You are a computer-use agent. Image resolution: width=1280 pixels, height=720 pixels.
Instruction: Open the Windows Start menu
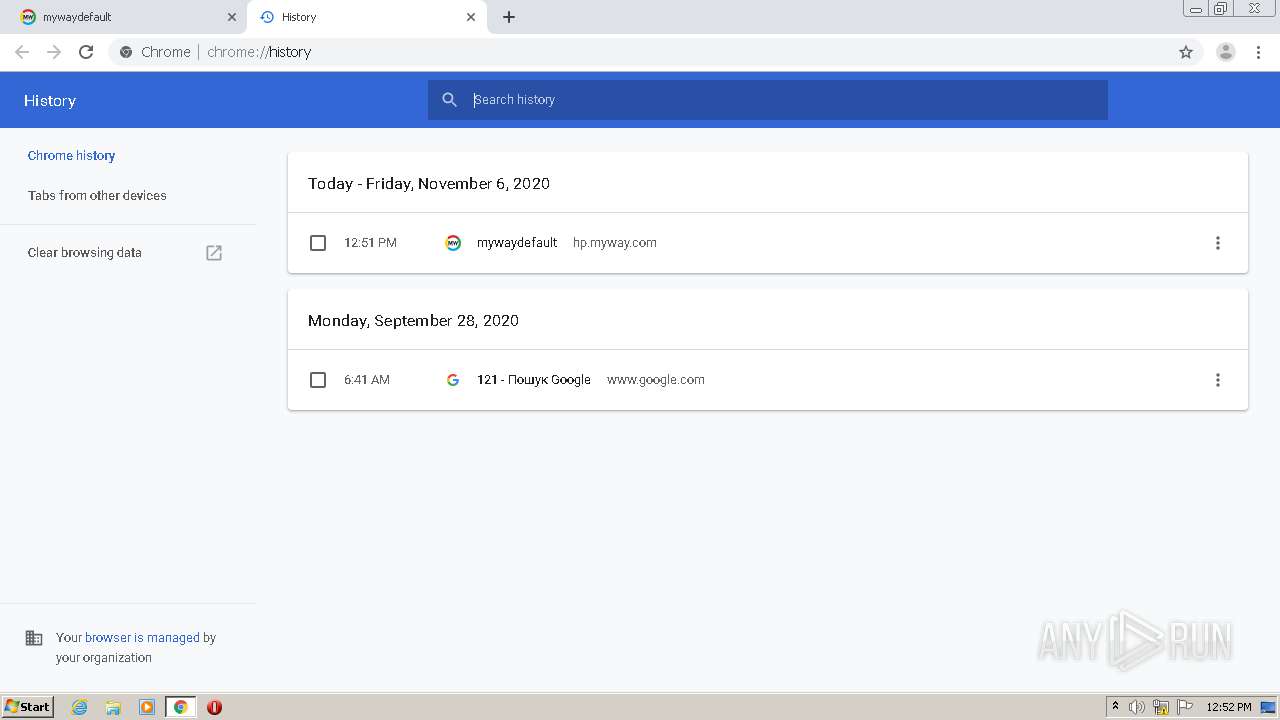[x=28, y=707]
